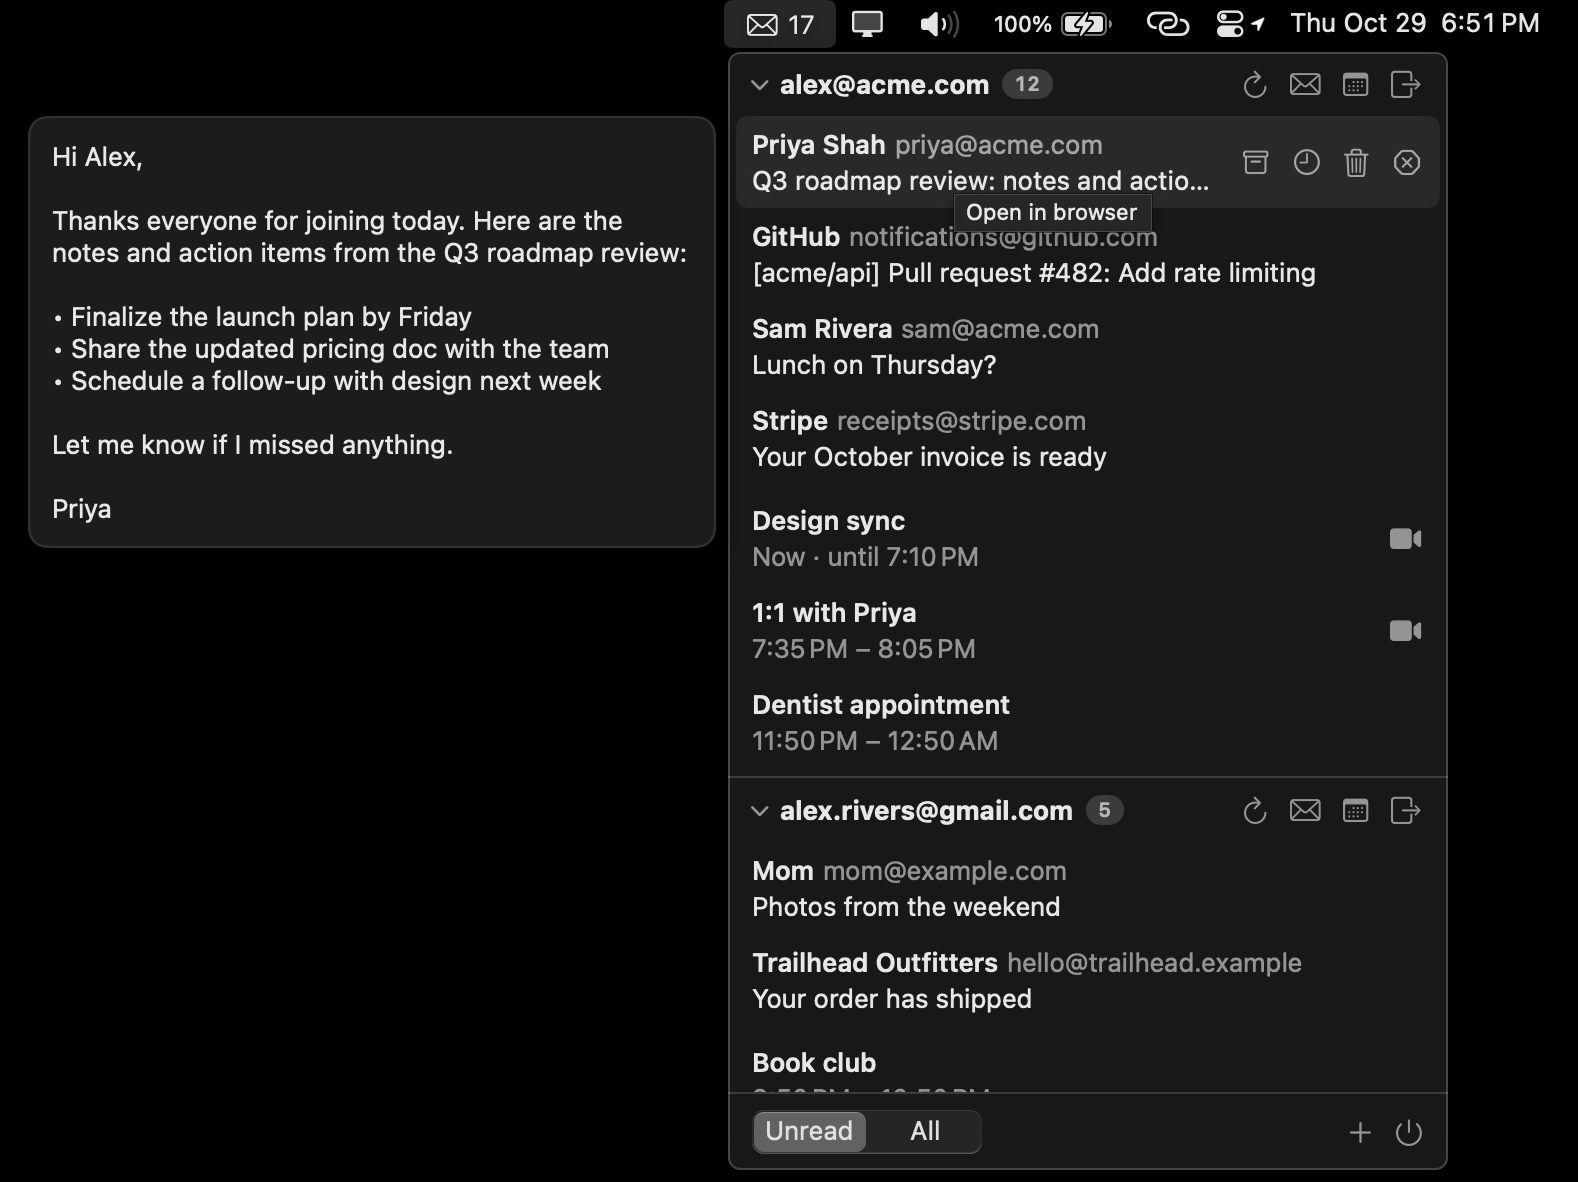This screenshot has height=1182, width=1578.
Task: Open the Stripe "Your October invoice is ready" email
Action: tap(1088, 439)
